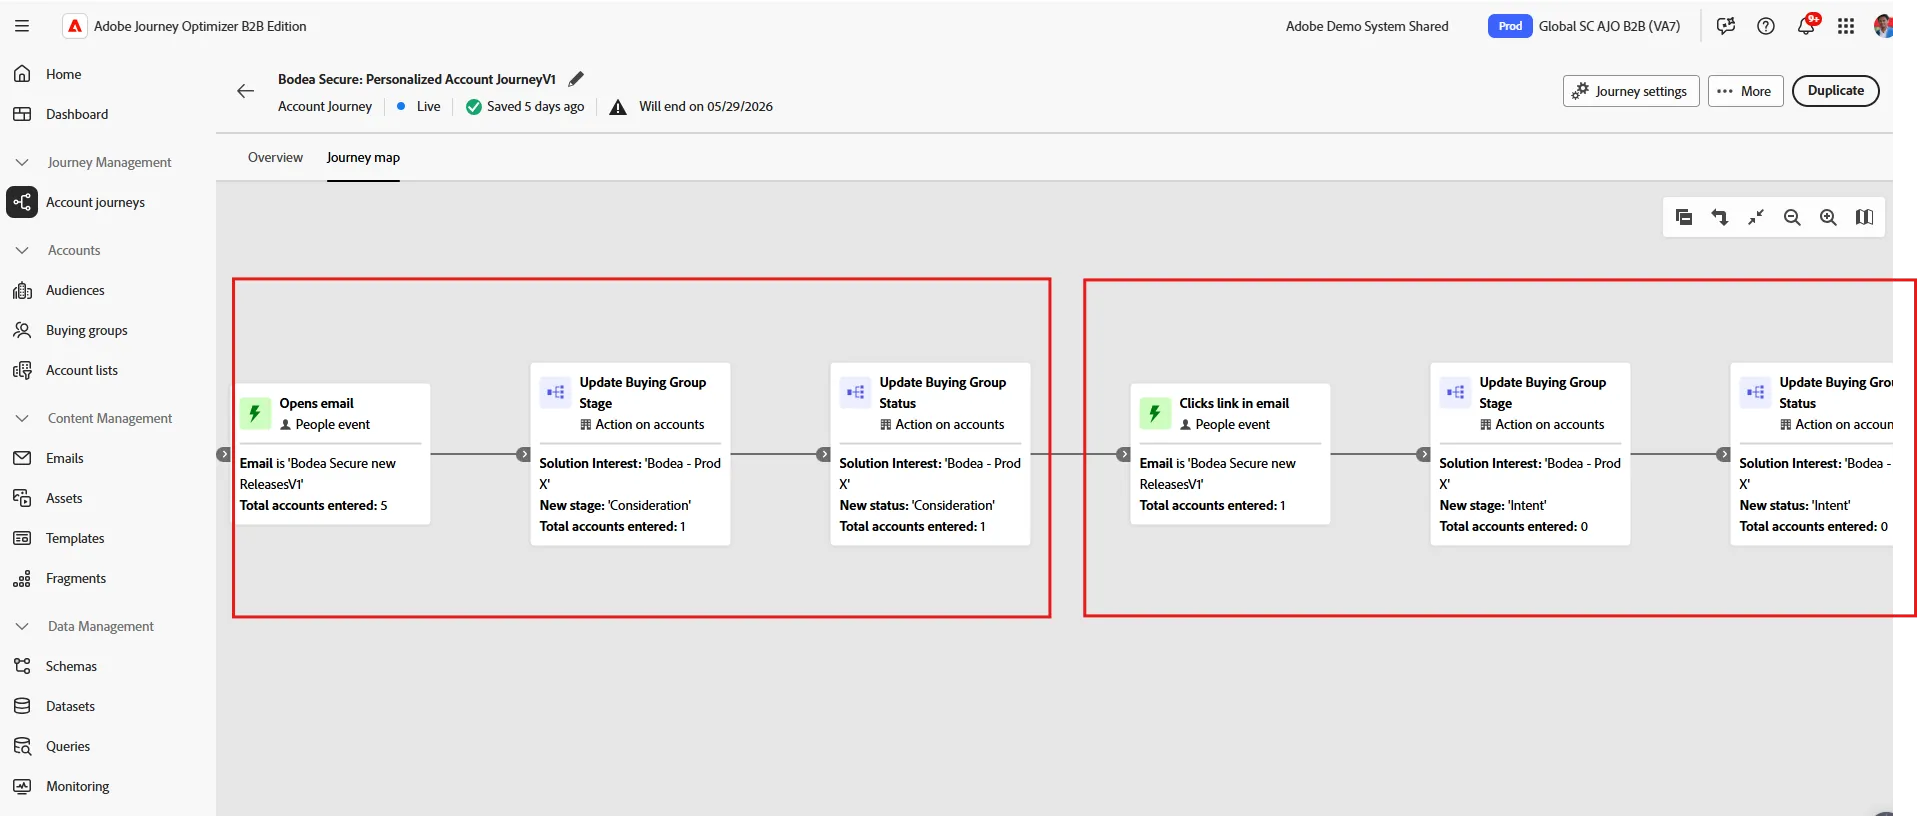Zoom in on the journey map
This screenshot has width=1918, height=816.
[x=1828, y=217]
